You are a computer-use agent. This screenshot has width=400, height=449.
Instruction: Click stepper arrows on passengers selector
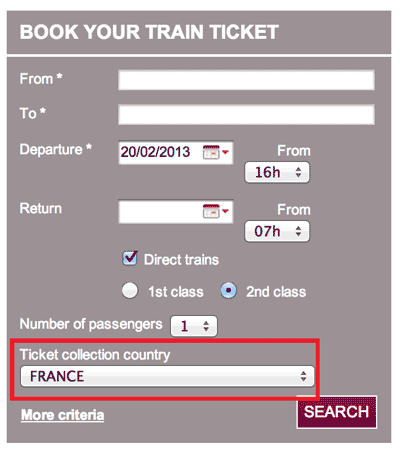point(206,326)
